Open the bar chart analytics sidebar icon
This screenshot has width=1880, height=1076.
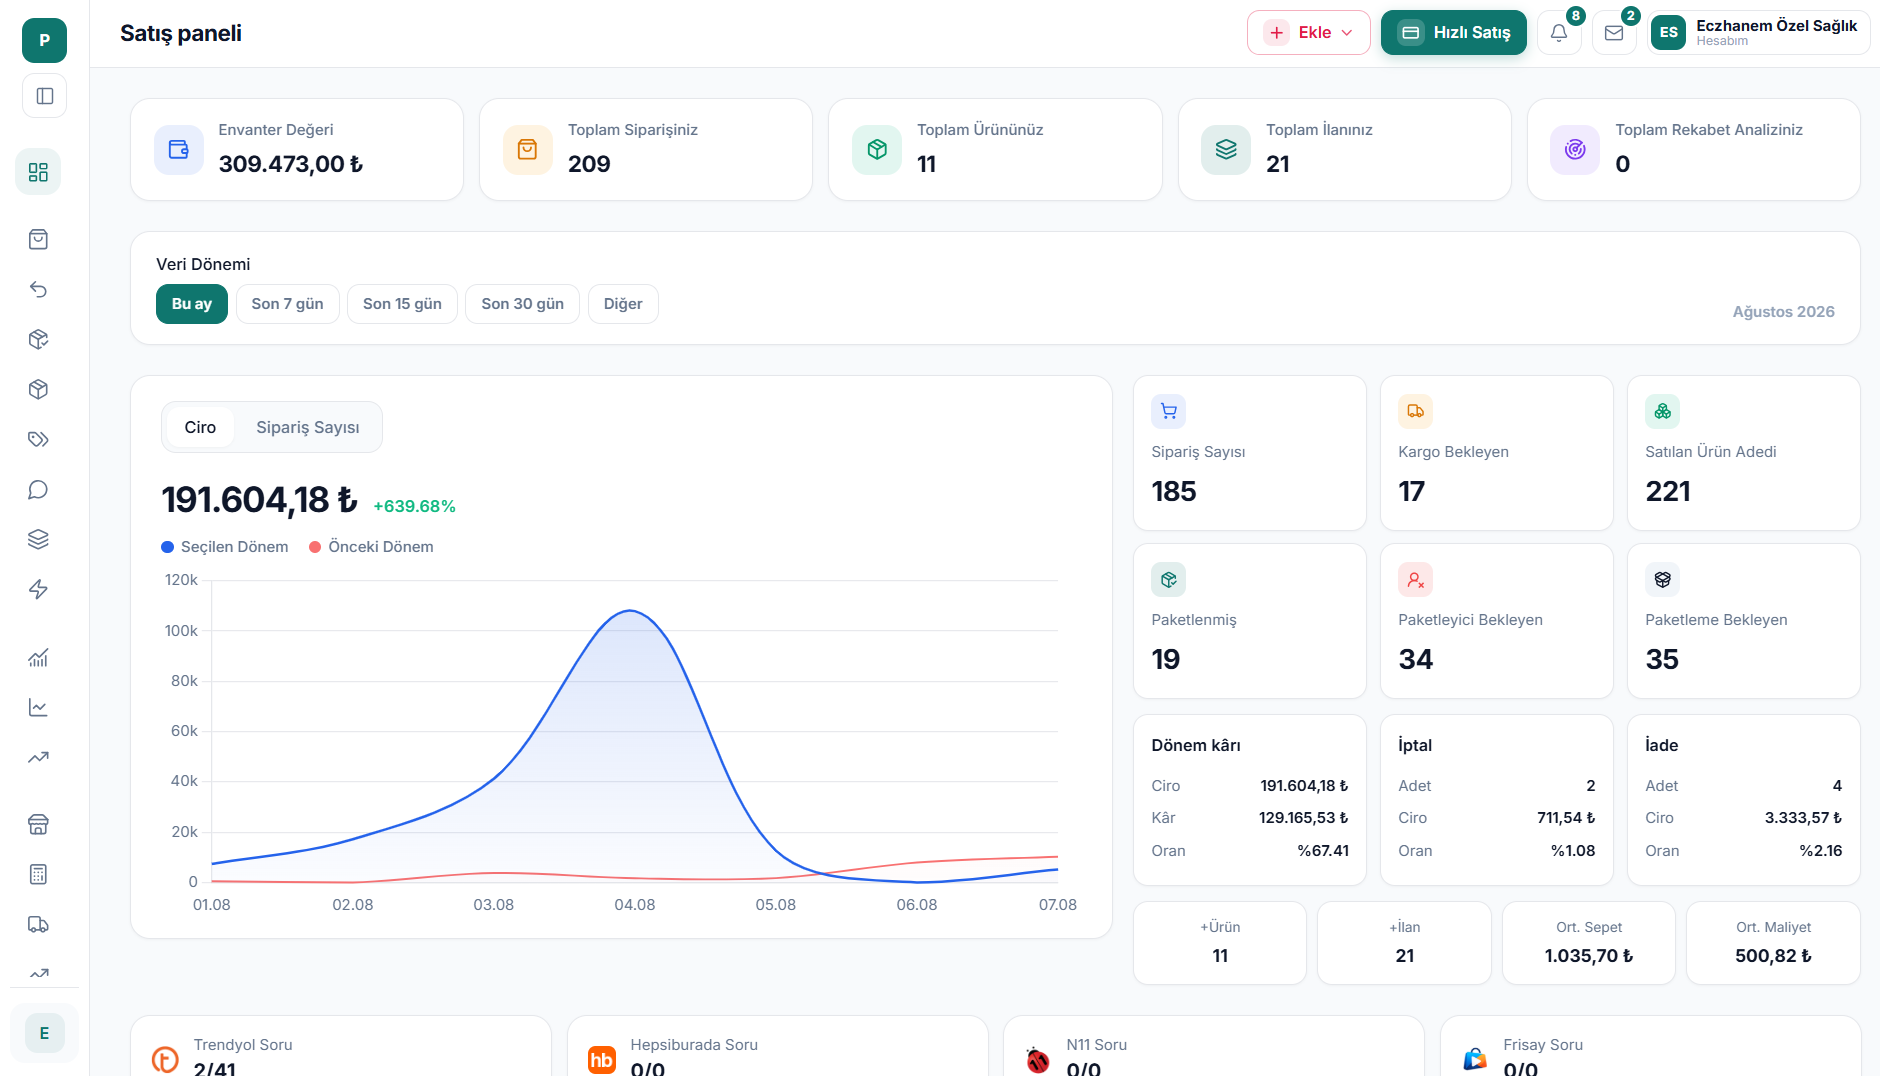pos(38,657)
